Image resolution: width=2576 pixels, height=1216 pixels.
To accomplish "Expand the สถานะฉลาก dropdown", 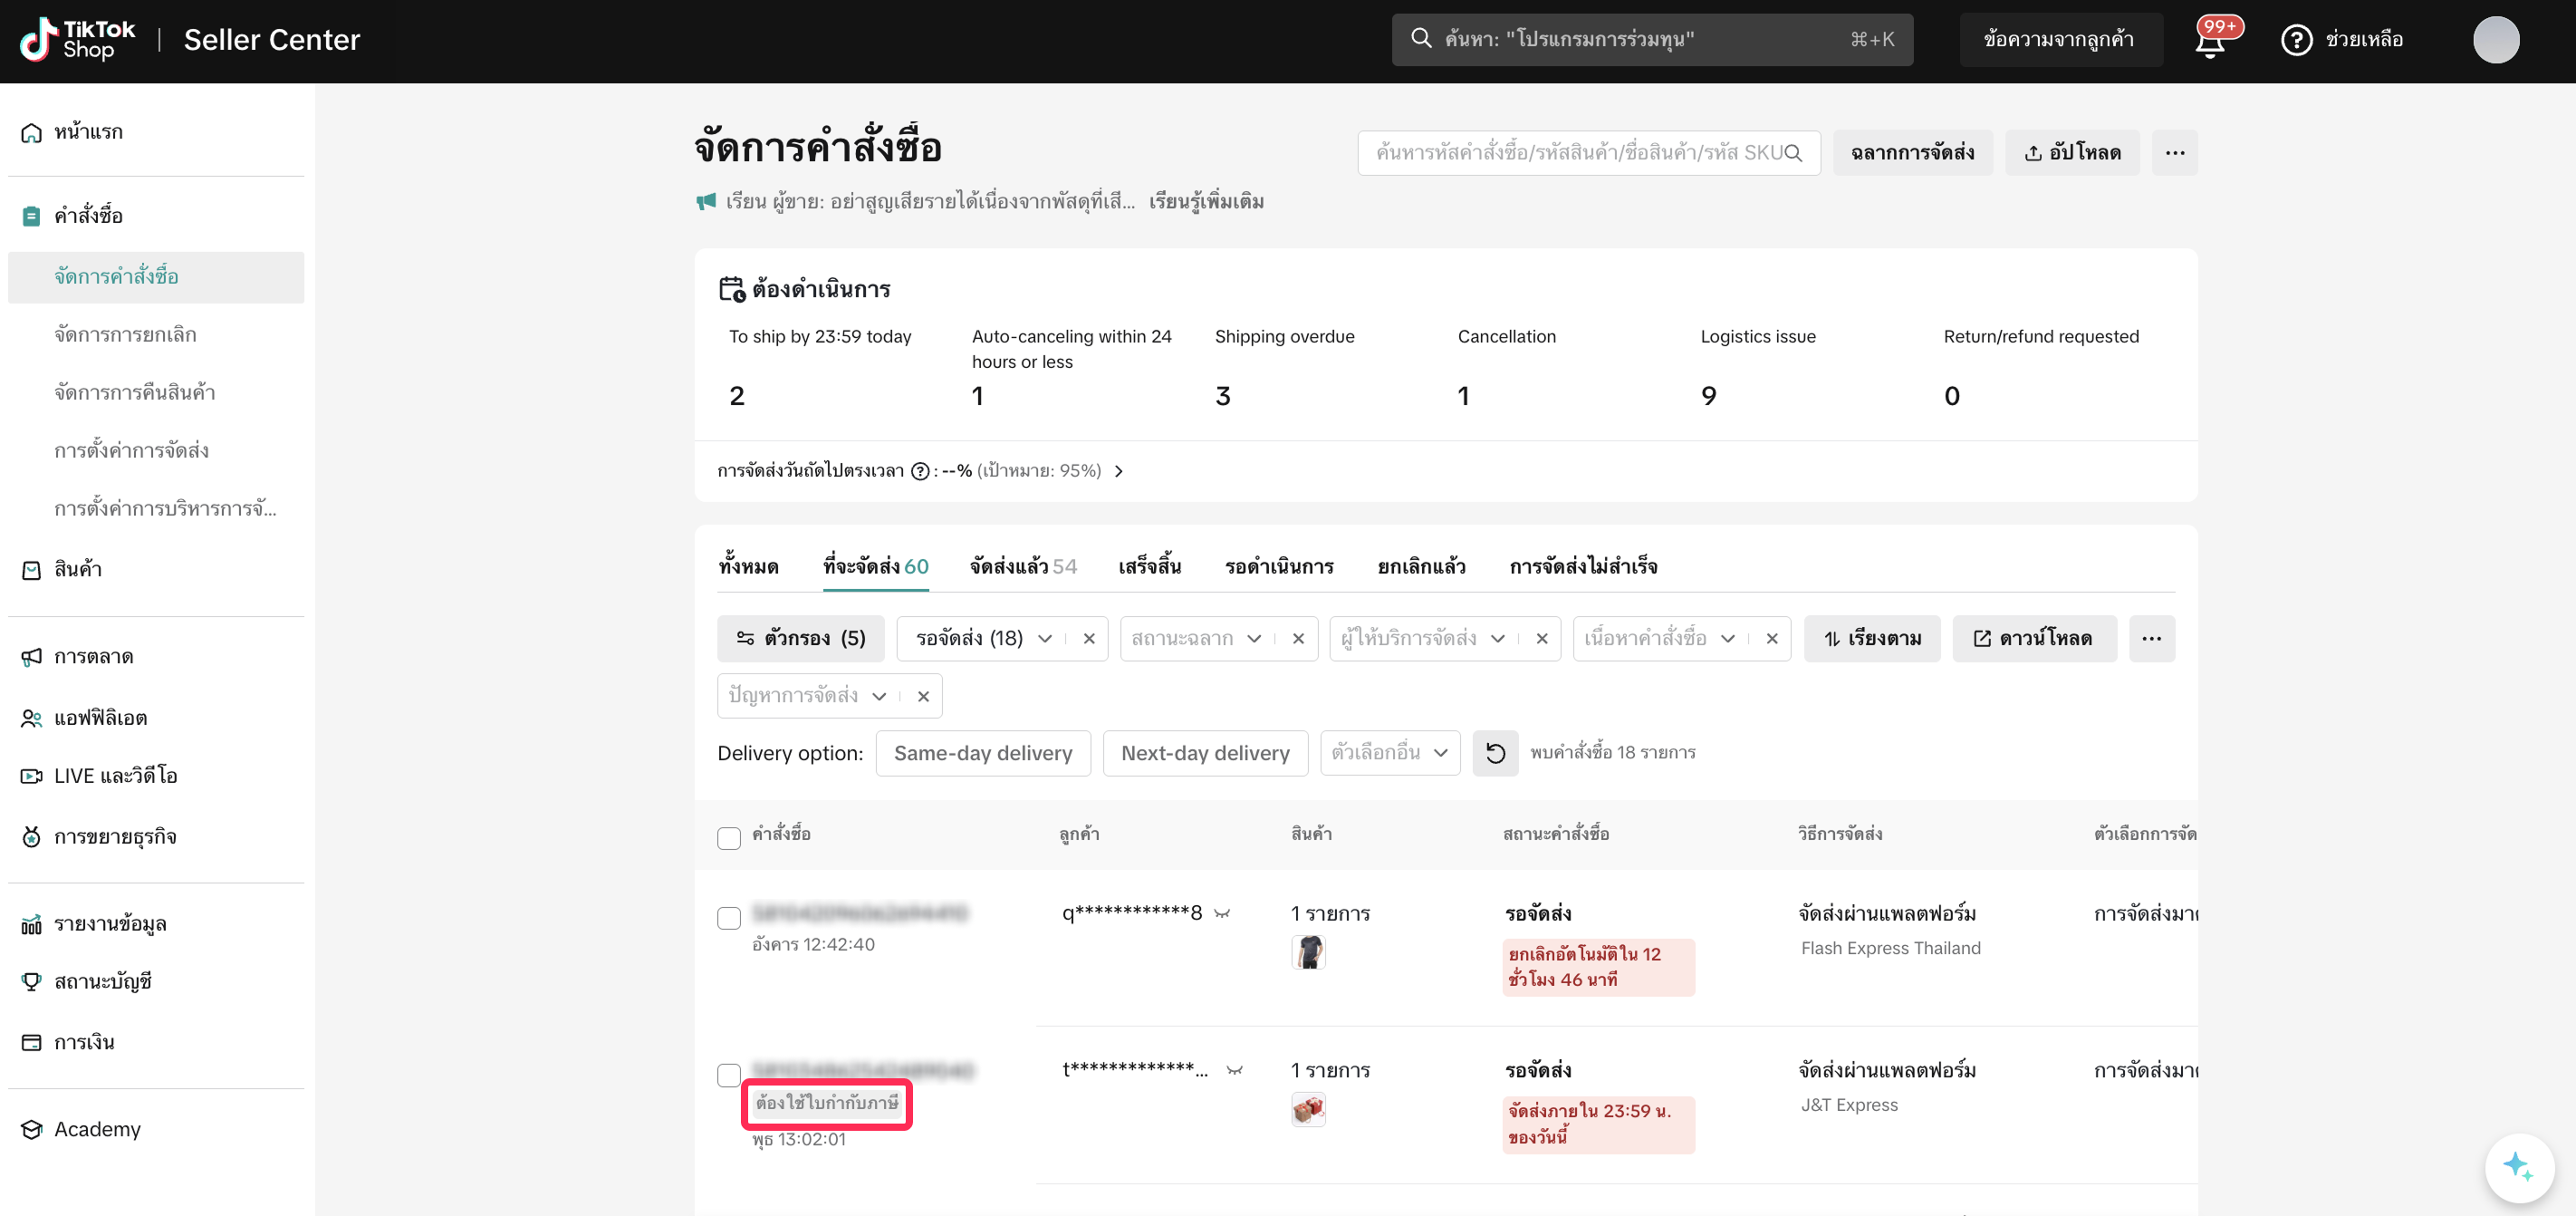I will [1196, 639].
